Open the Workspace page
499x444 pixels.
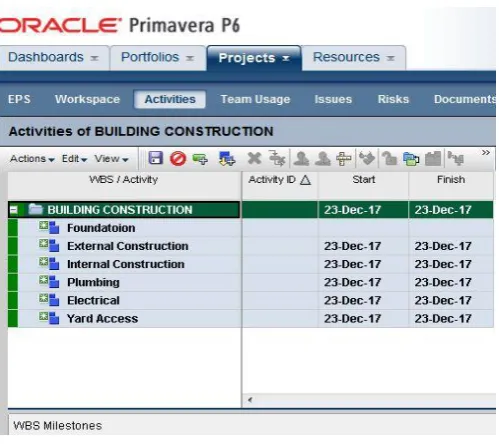(x=87, y=99)
